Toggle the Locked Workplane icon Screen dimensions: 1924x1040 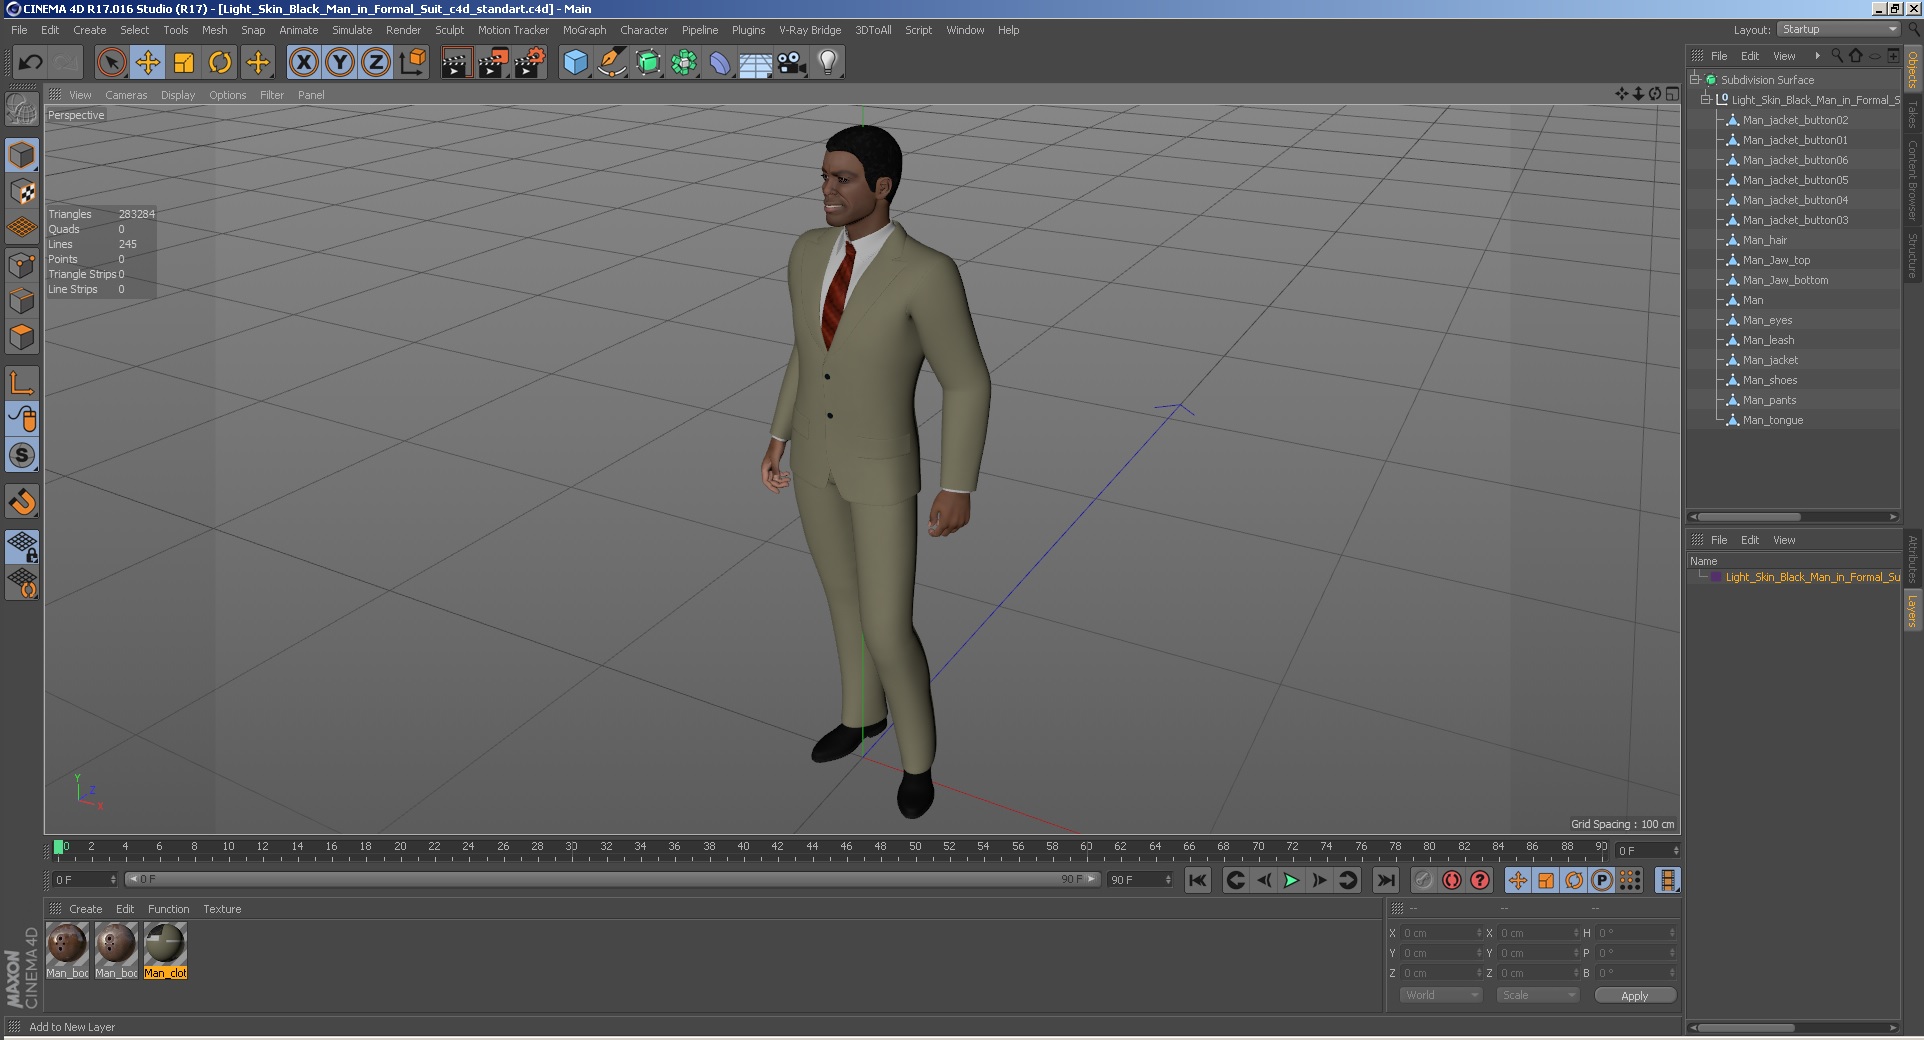[x=22, y=546]
